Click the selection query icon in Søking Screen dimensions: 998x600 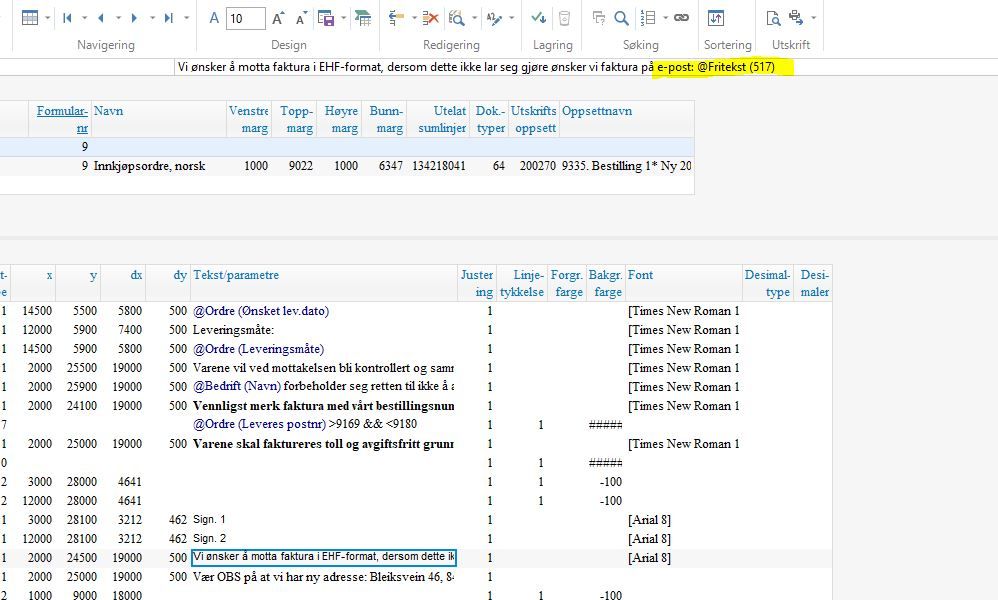pos(598,18)
